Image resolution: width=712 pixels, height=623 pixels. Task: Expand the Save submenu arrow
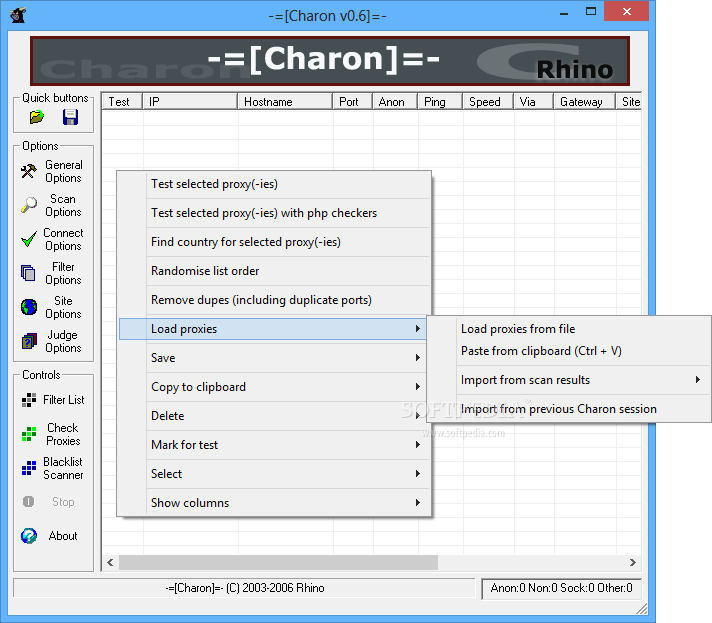(x=417, y=358)
